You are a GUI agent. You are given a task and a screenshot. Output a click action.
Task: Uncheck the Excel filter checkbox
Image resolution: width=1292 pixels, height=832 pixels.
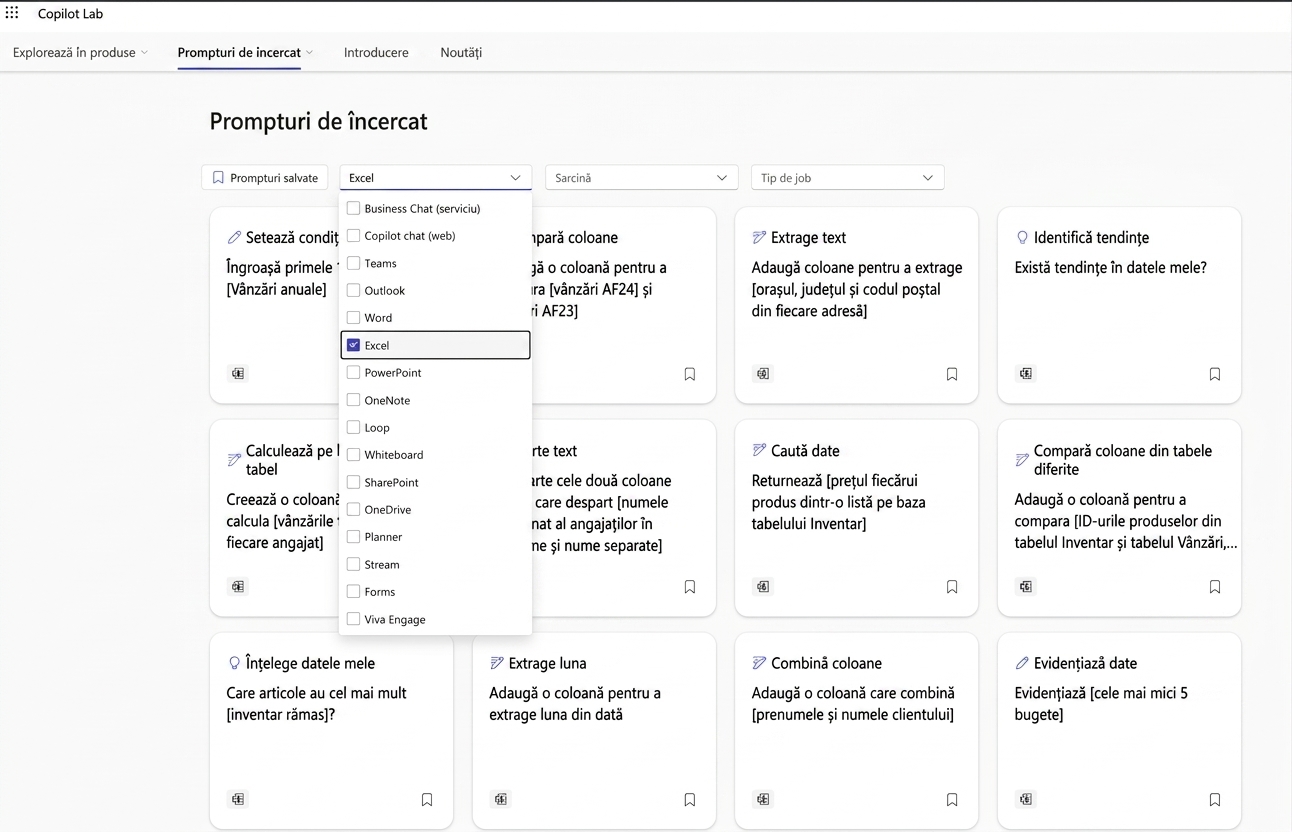[353, 345]
